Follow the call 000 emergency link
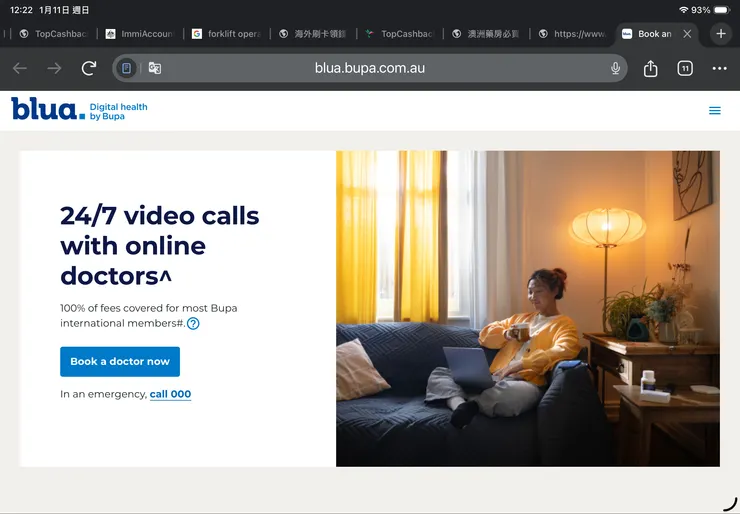740x514 pixels. coord(170,394)
